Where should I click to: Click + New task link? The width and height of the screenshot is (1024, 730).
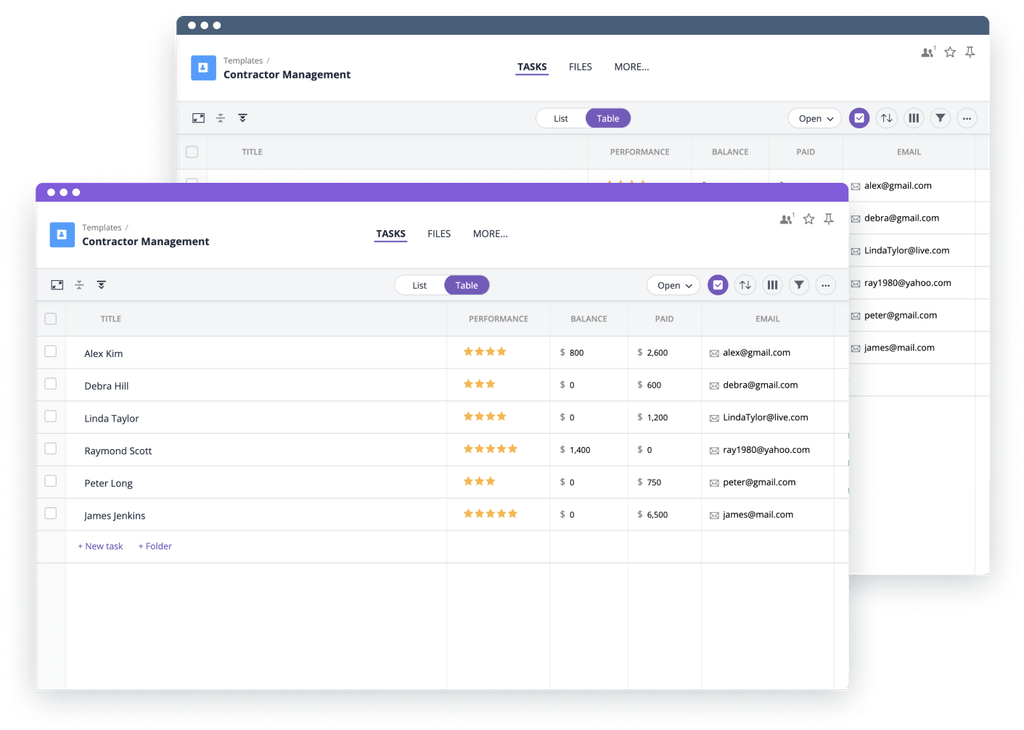[100, 546]
